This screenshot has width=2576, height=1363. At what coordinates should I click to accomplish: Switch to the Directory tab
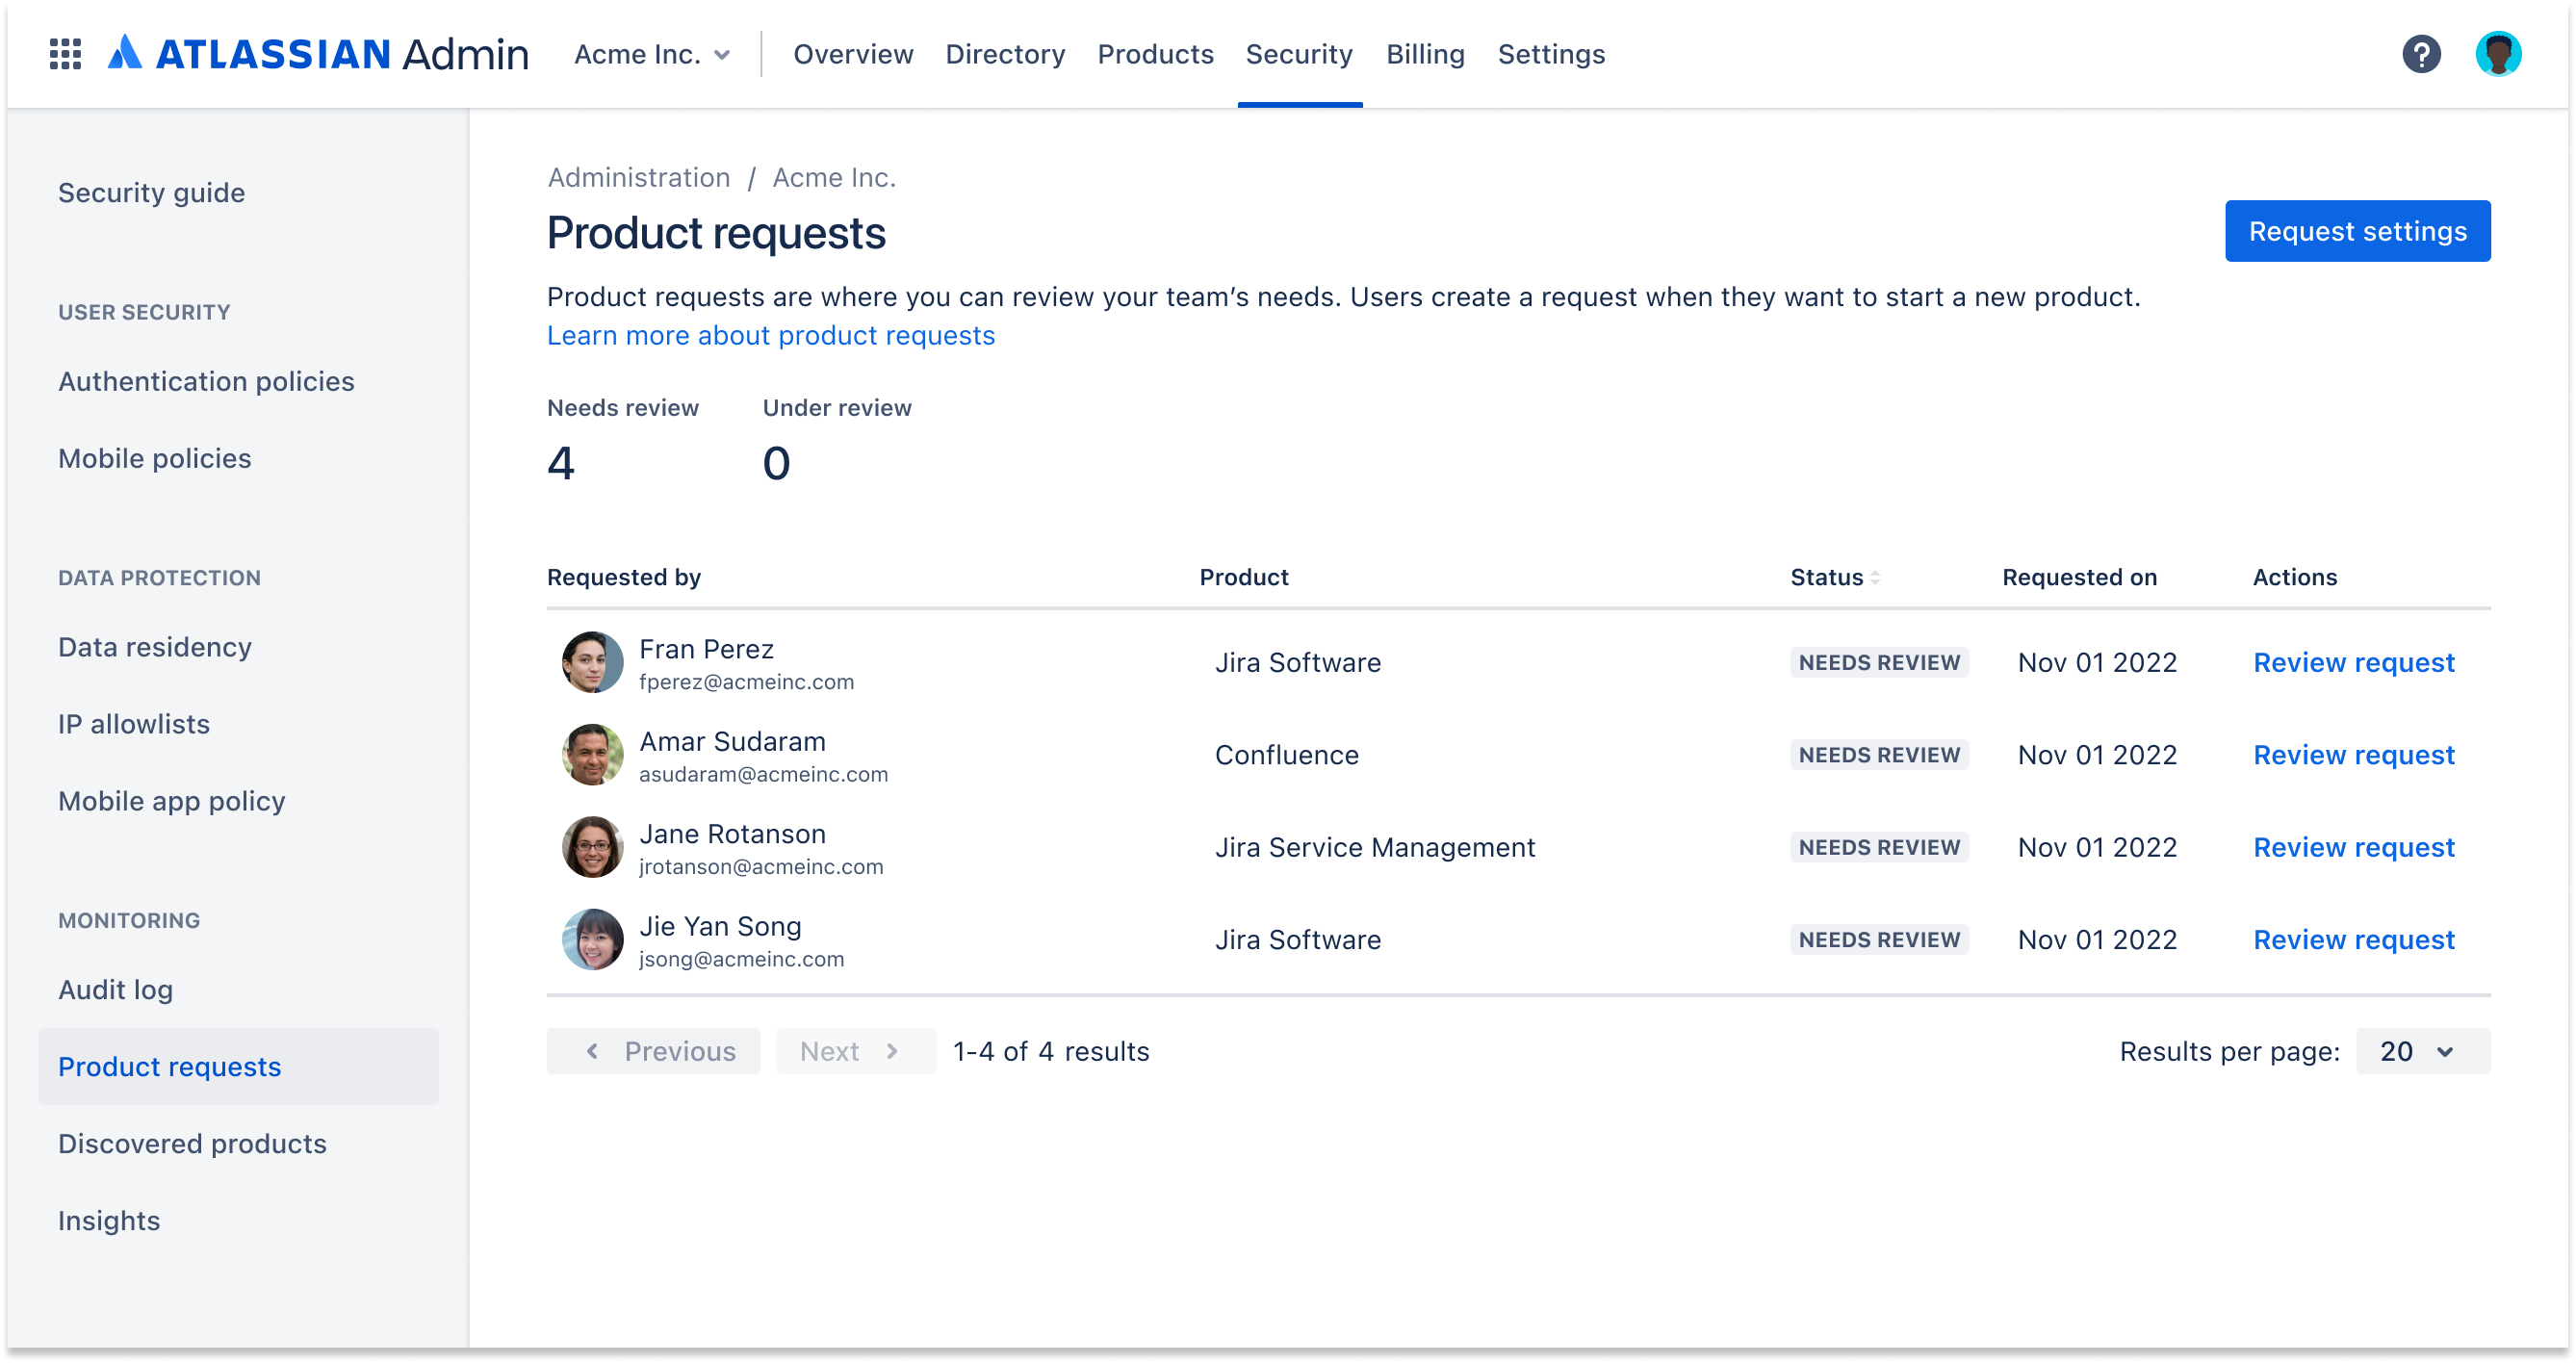[x=1005, y=54]
